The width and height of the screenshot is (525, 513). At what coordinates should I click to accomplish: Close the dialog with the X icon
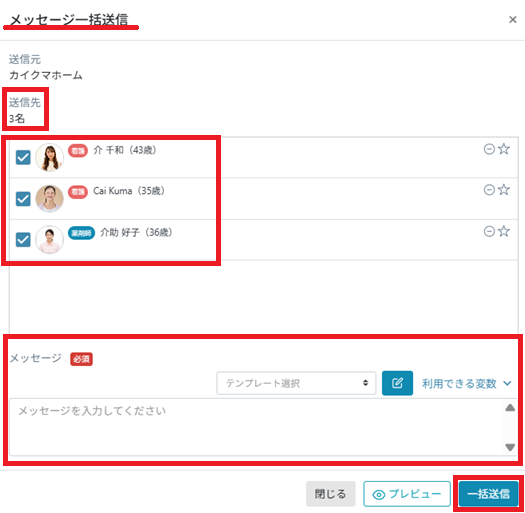click(x=513, y=20)
